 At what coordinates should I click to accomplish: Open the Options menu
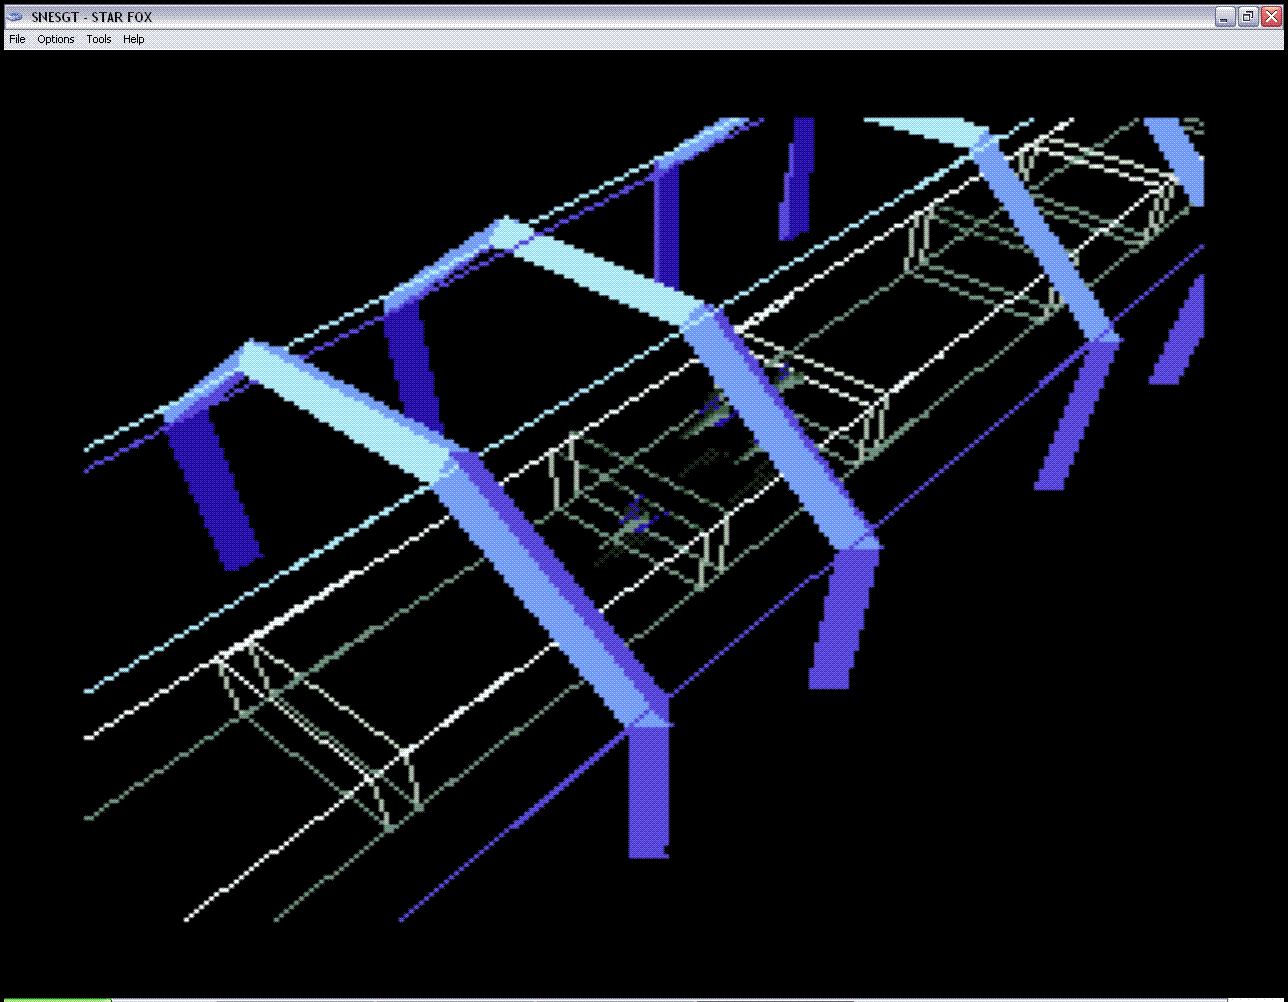(x=56, y=39)
